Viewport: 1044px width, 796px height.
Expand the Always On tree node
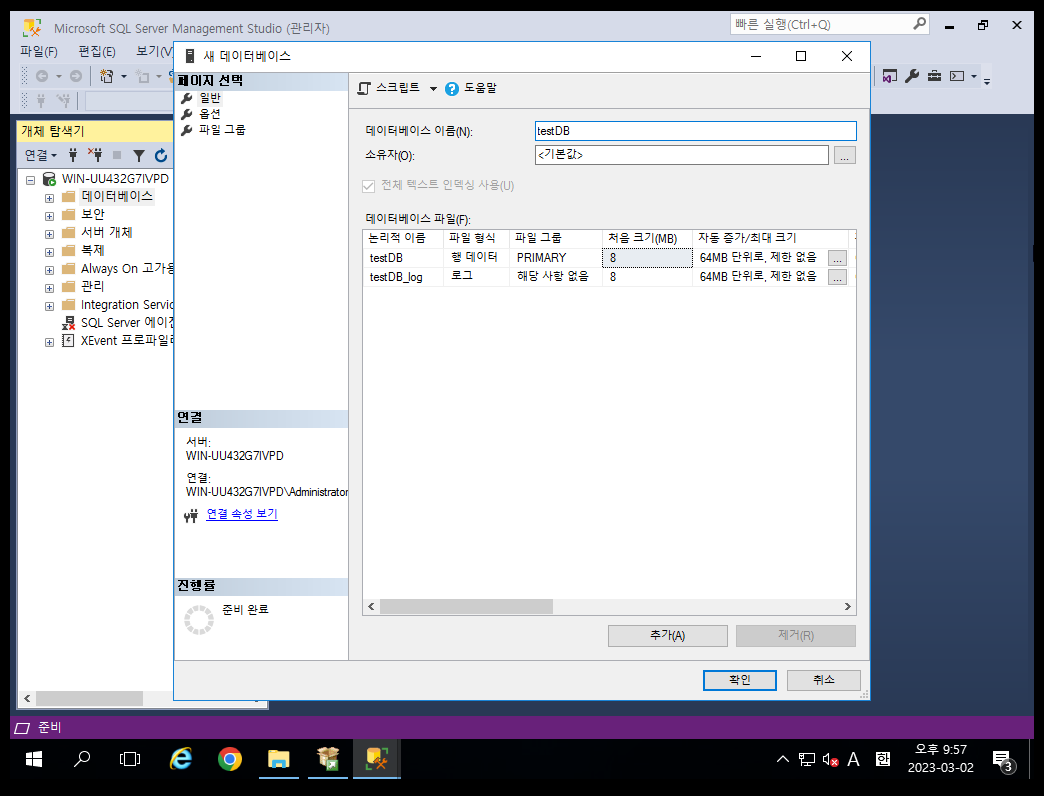(49, 270)
